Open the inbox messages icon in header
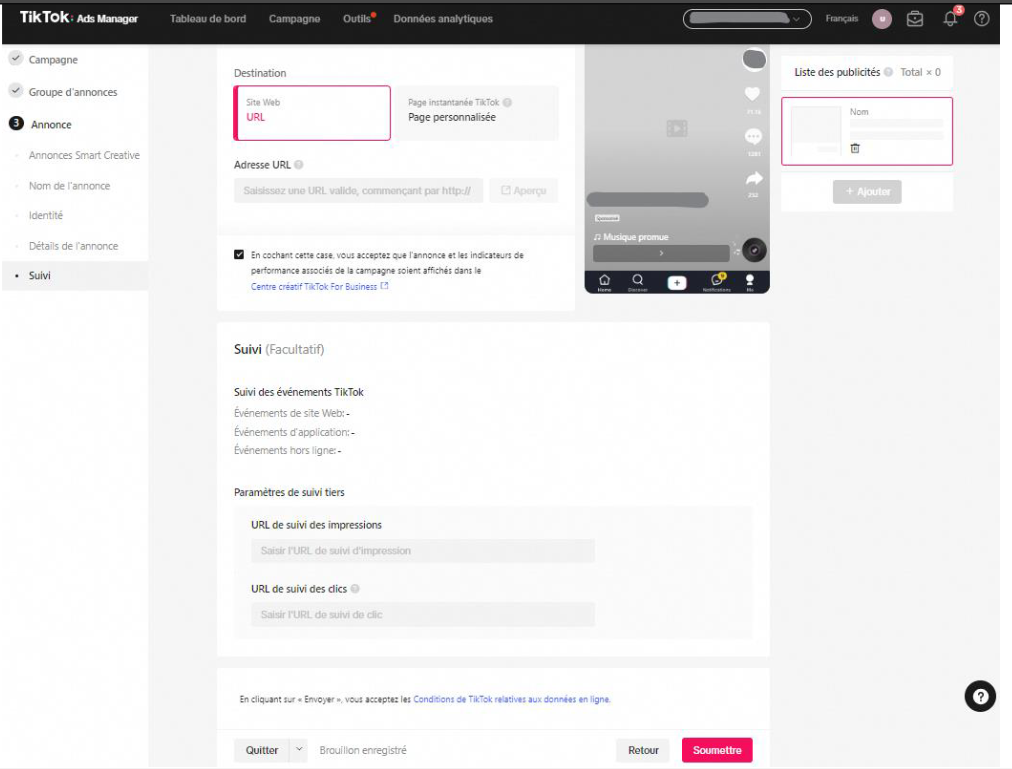The width and height of the screenshot is (1012, 769). click(915, 19)
